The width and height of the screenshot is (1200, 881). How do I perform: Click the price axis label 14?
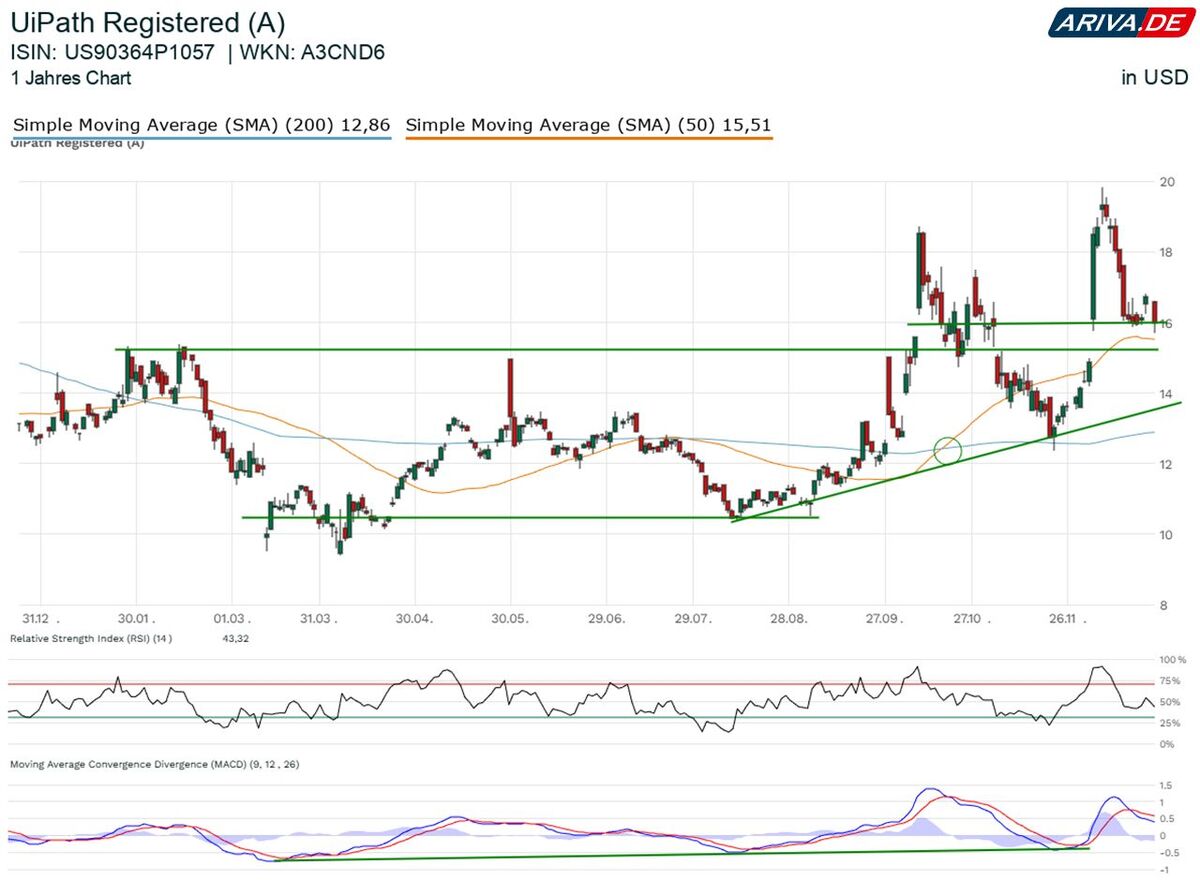click(x=1167, y=394)
